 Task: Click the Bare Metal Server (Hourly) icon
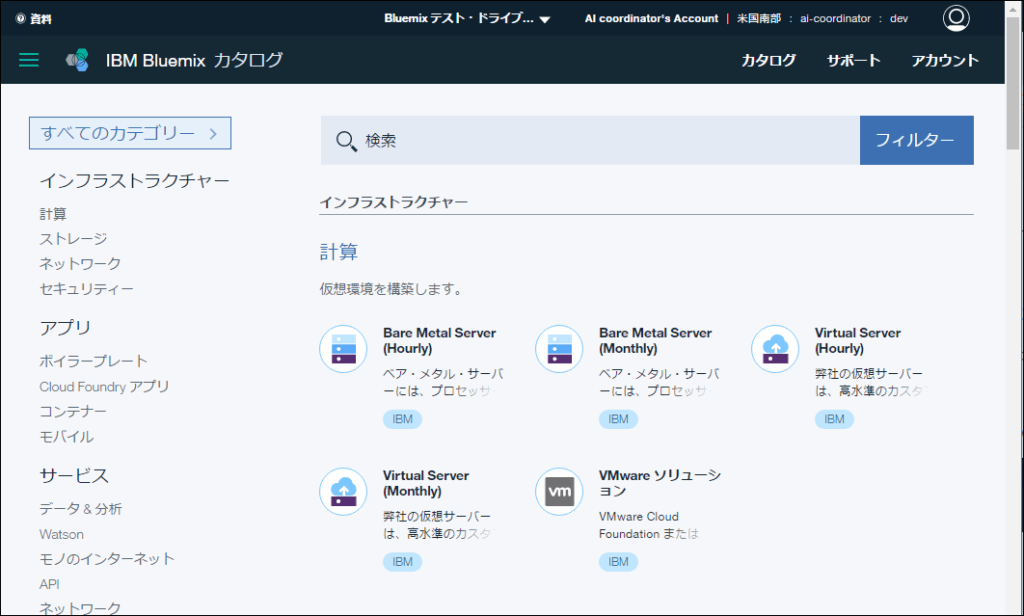344,349
